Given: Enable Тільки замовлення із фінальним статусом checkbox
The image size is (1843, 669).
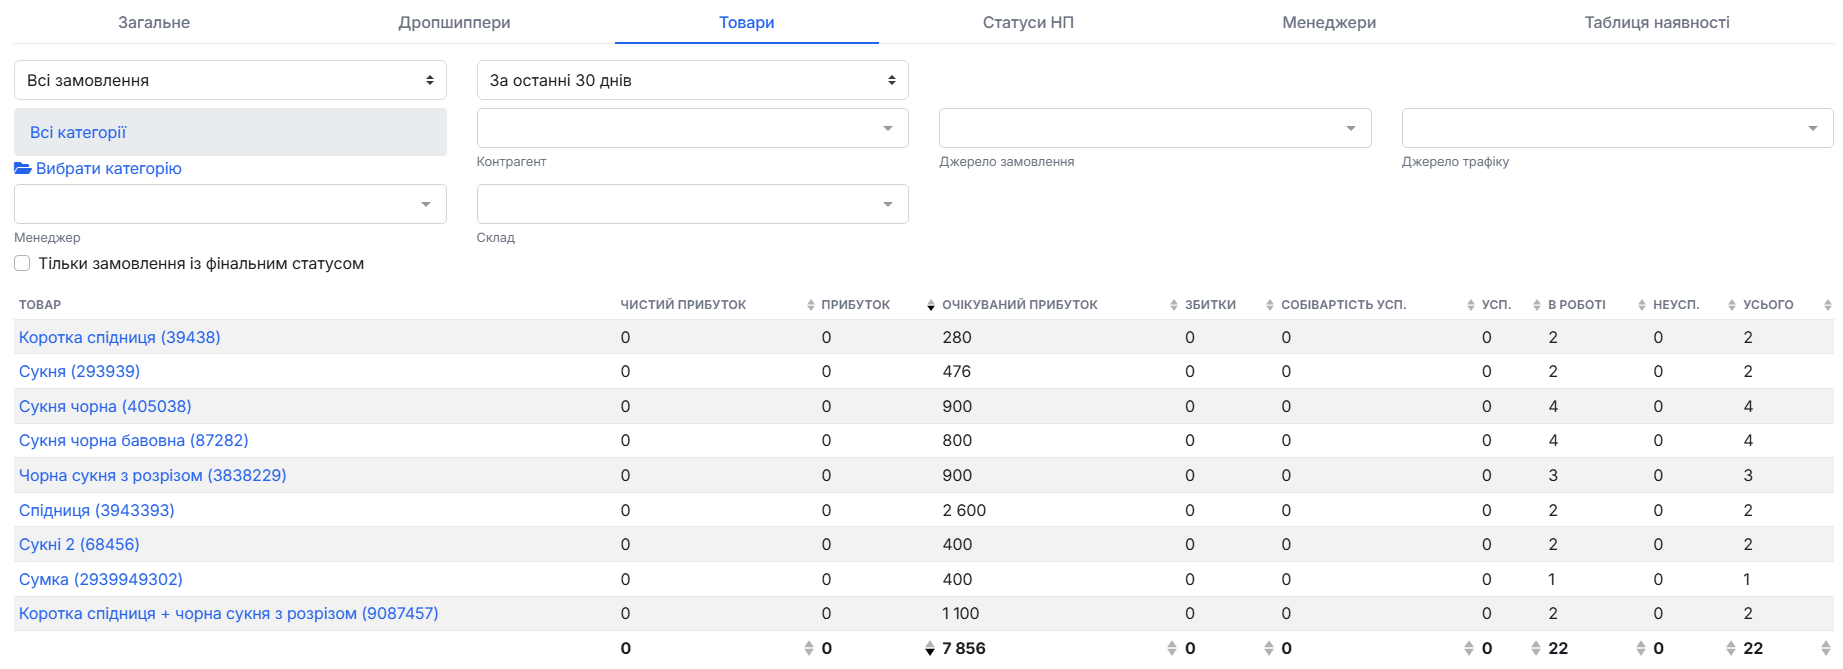Looking at the screenshot, I should point(22,263).
